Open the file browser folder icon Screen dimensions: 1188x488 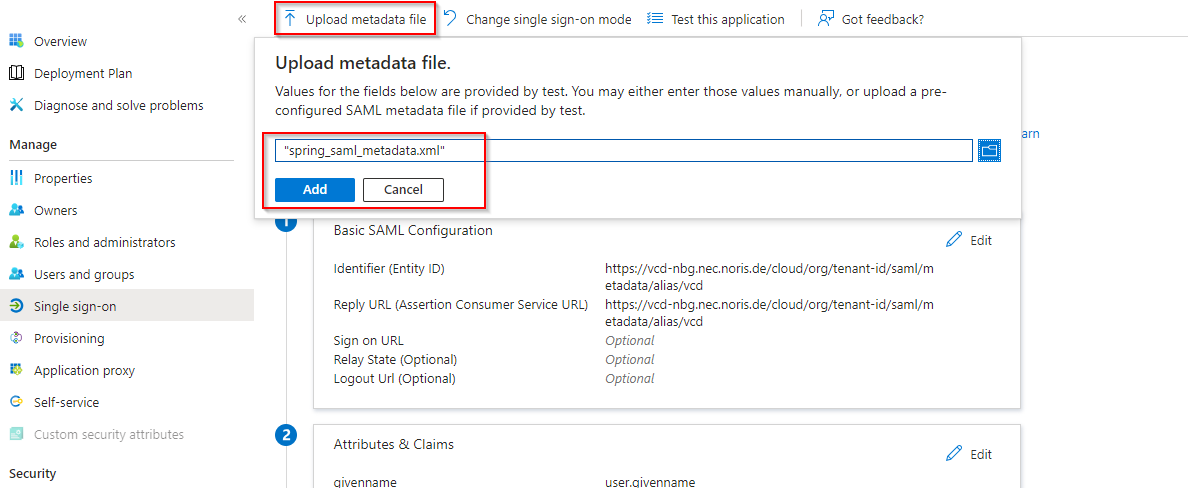[x=989, y=151]
